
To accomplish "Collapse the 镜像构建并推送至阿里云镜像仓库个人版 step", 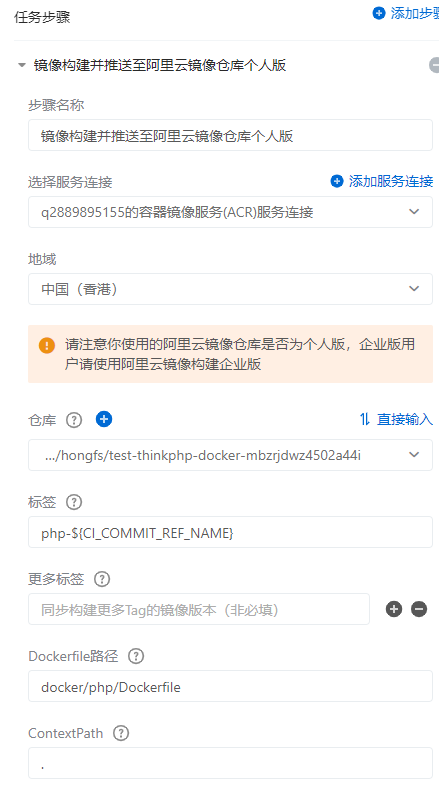I will (x=21, y=65).
